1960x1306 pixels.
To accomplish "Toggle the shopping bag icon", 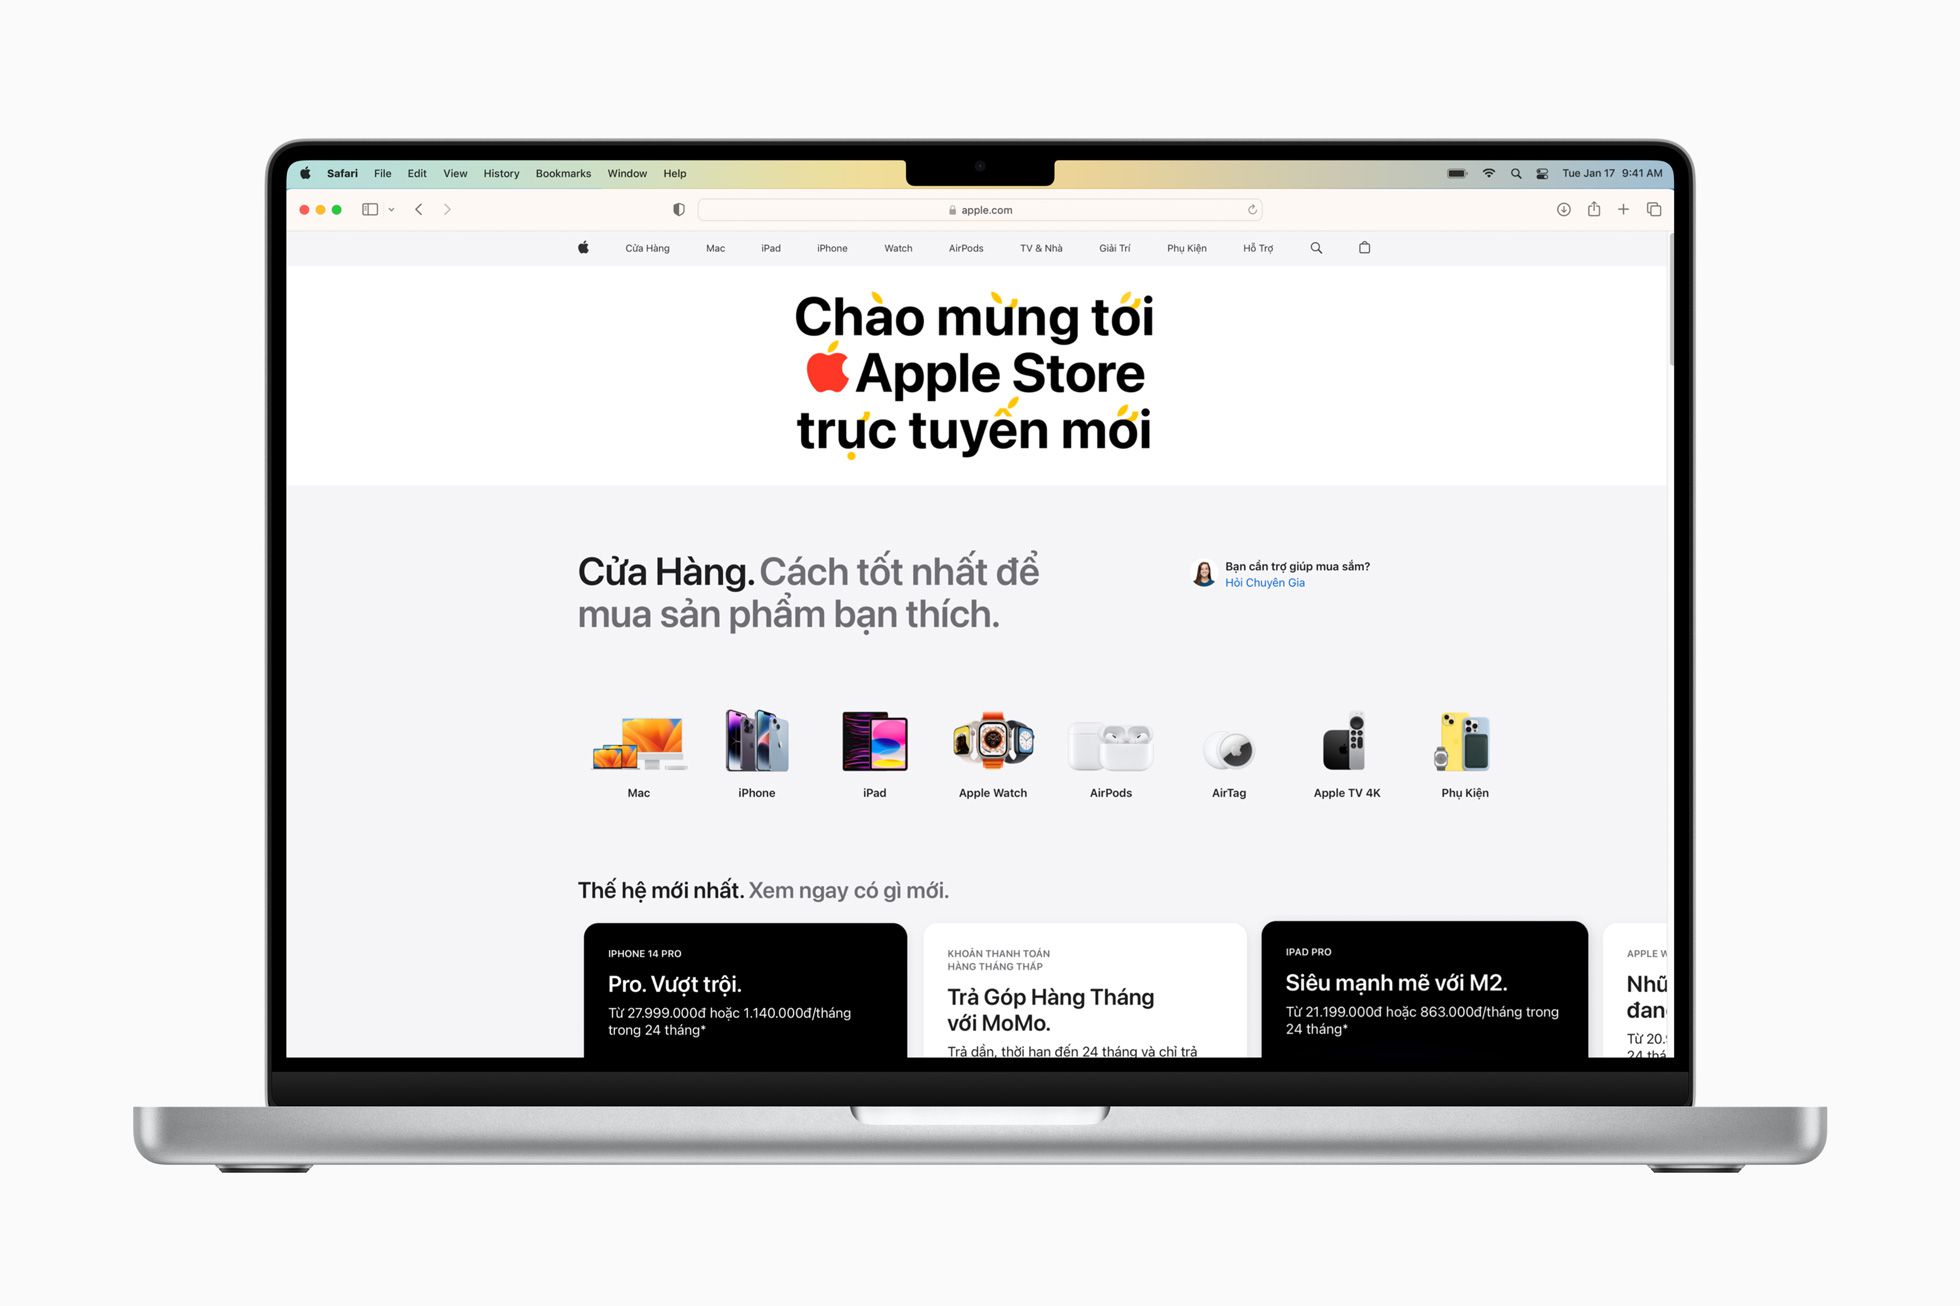I will [1363, 249].
